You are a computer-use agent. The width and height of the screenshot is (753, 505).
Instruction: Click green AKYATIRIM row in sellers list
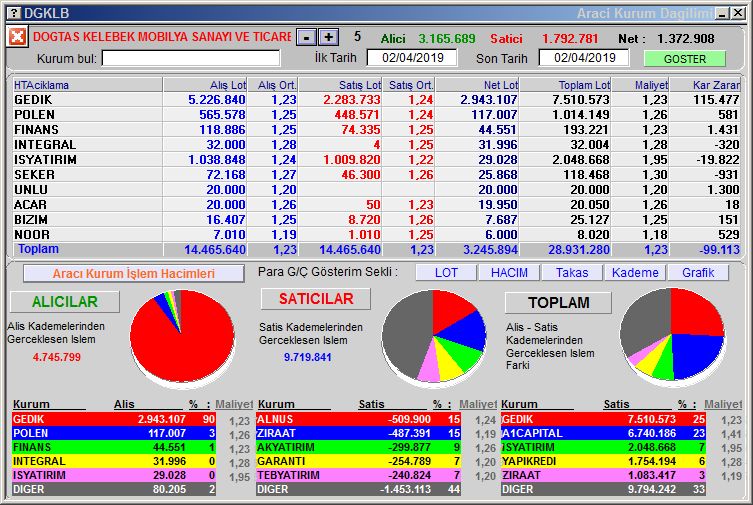(x=359, y=447)
